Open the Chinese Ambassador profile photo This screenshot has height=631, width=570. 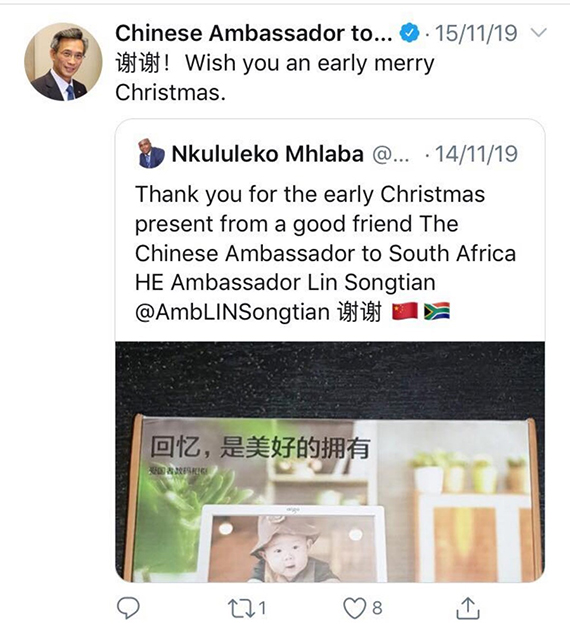tap(63, 62)
